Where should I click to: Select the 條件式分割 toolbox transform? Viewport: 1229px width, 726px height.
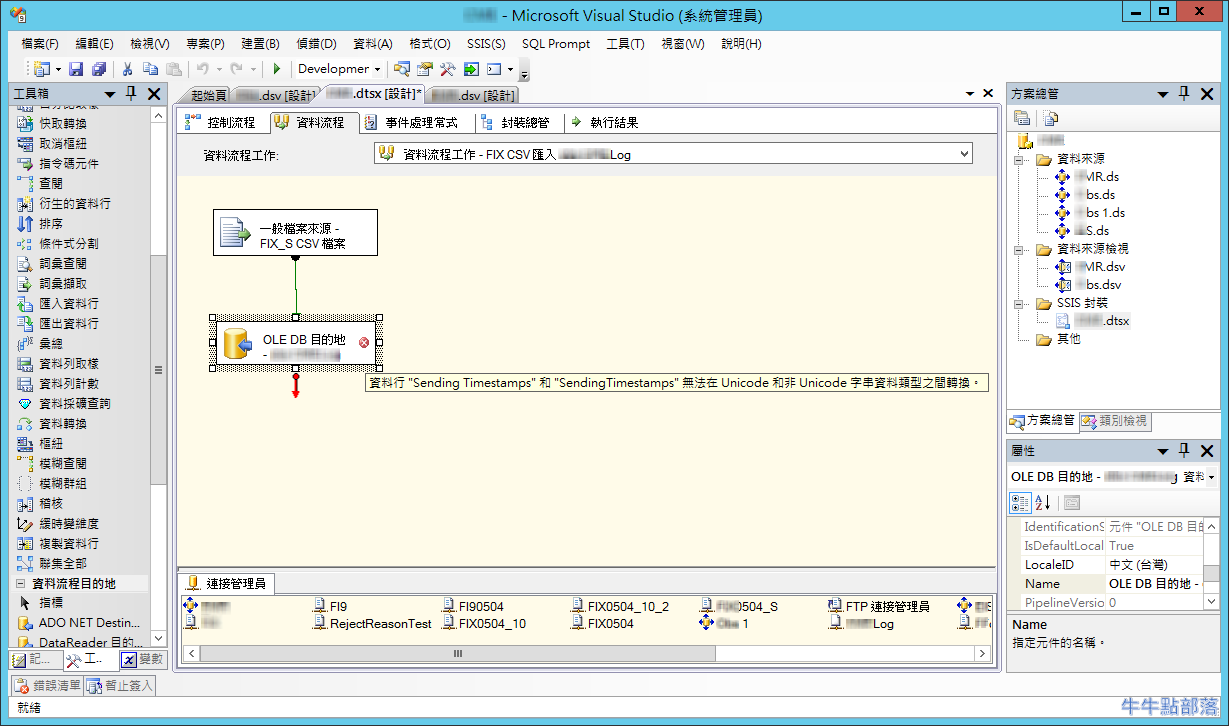[x=68, y=243]
